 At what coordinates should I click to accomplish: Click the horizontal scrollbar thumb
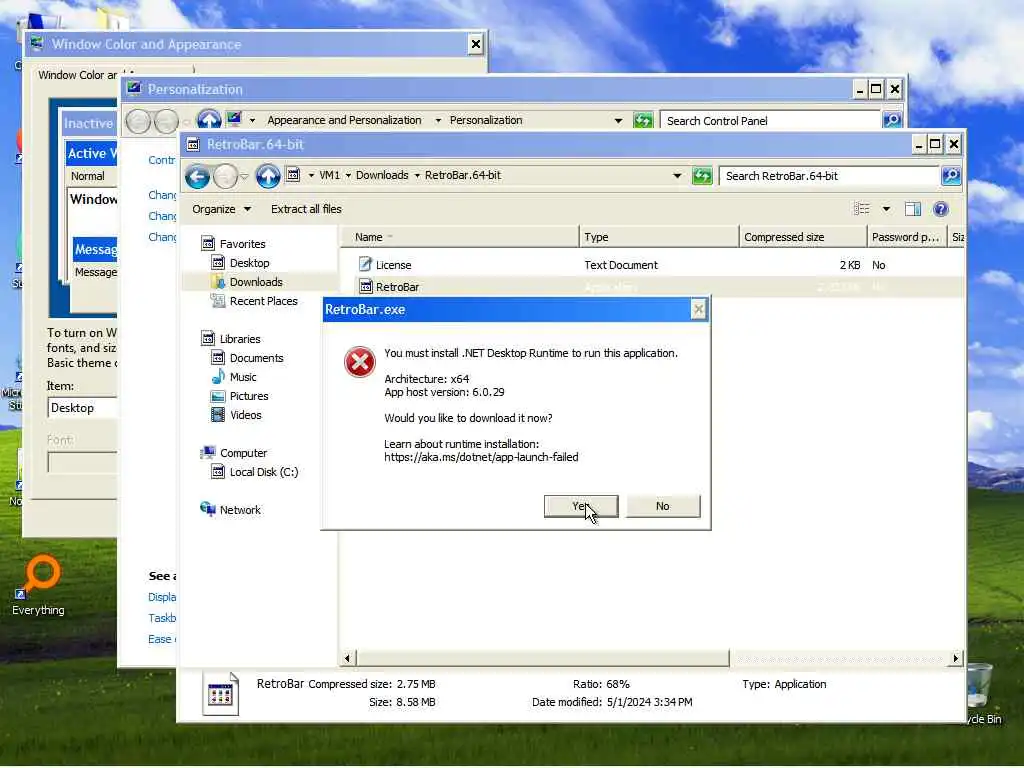point(543,658)
